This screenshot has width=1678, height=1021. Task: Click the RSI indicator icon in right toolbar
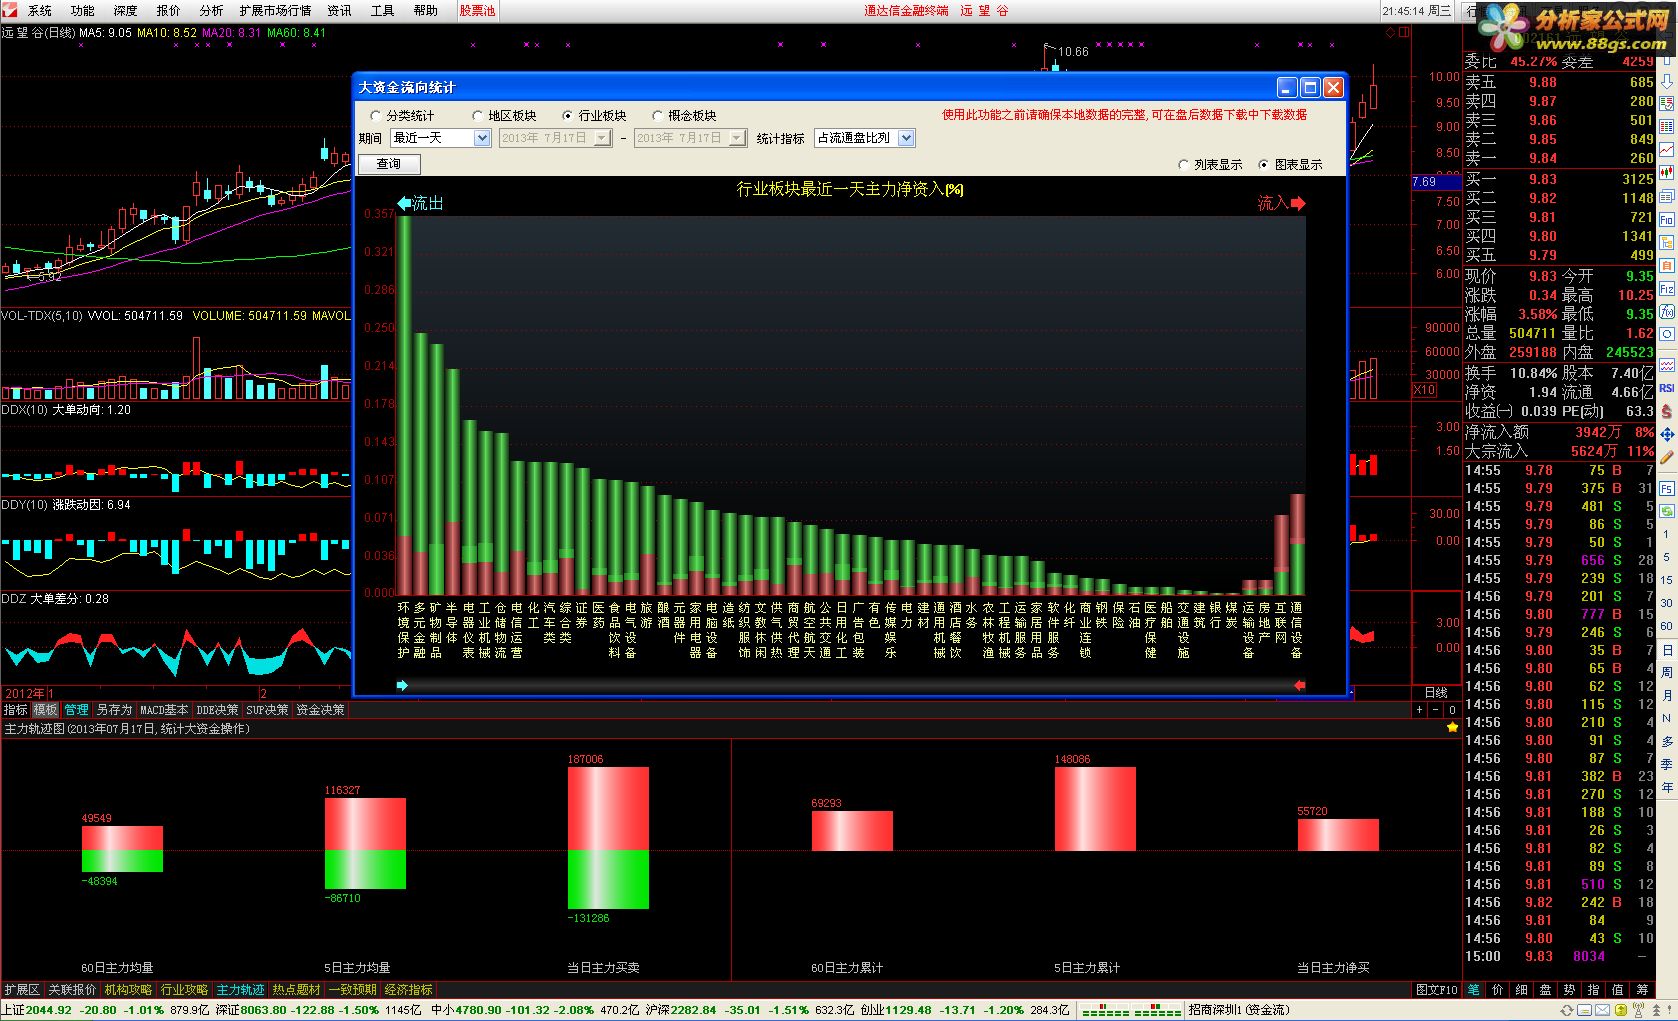coord(1667,388)
